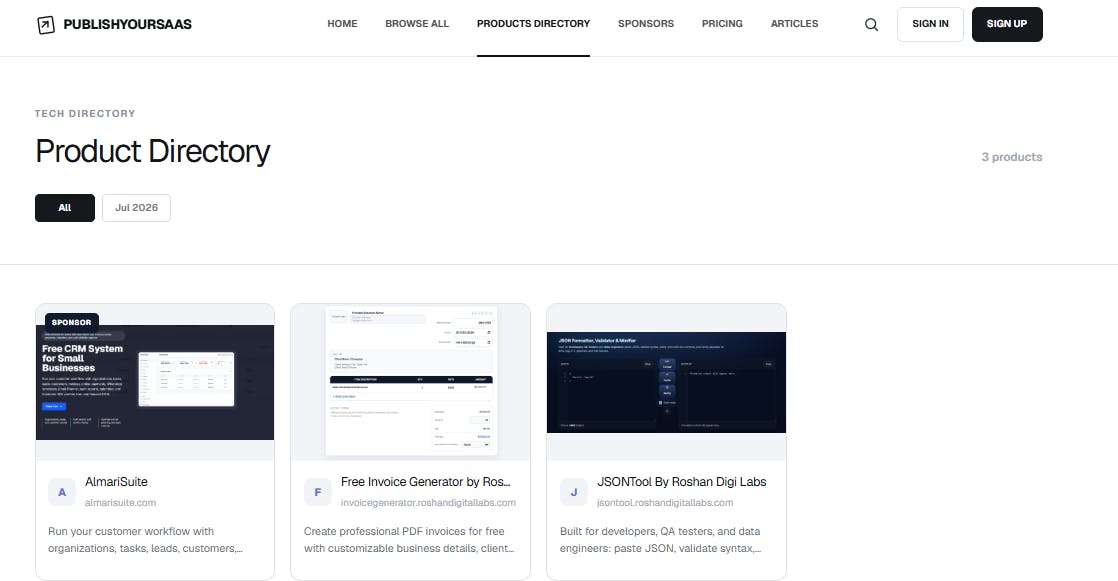Image resolution: width=1118 pixels, height=581 pixels.
Task: Click the 'Product Directory' heading
Action: [x=153, y=151]
